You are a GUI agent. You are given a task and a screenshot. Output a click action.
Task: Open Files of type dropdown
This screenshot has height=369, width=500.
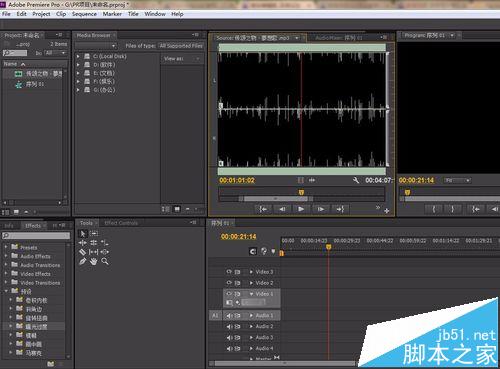tap(181, 46)
